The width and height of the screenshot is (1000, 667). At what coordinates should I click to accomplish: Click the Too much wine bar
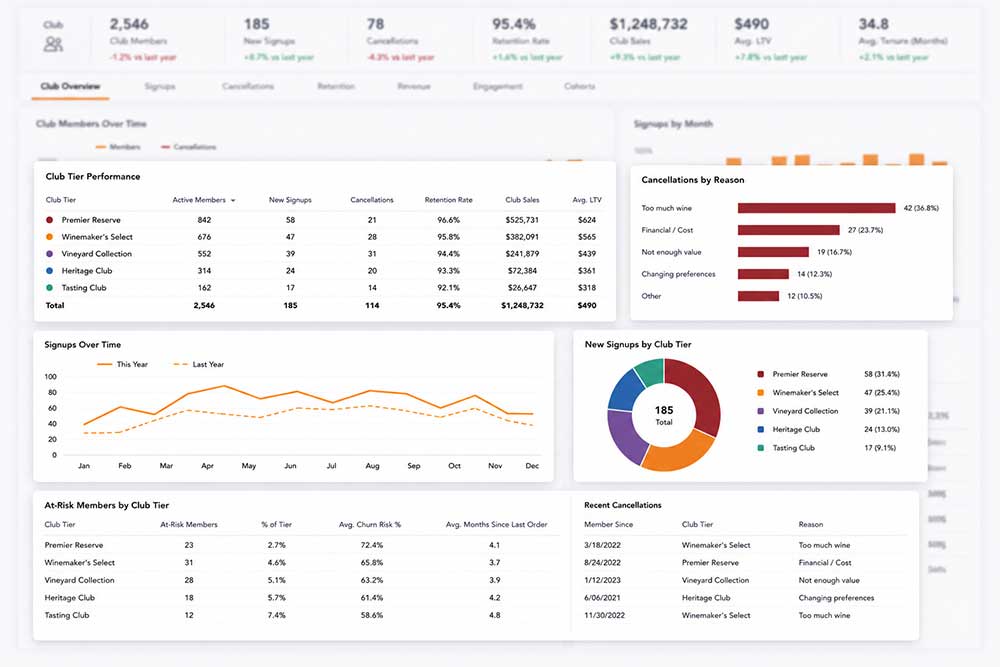click(816, 208)
